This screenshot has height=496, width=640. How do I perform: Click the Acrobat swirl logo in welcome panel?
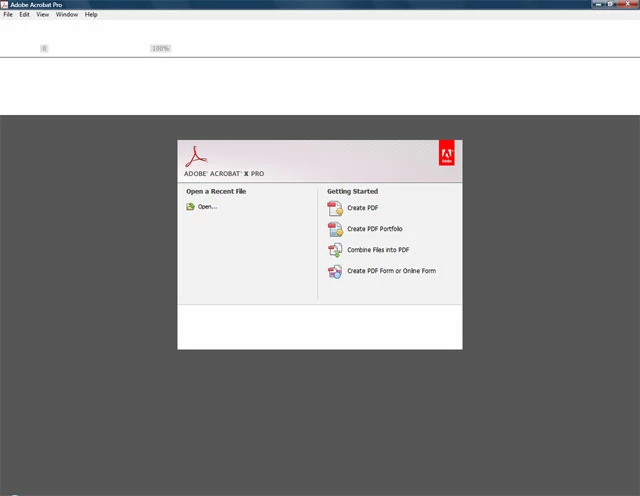196,157
